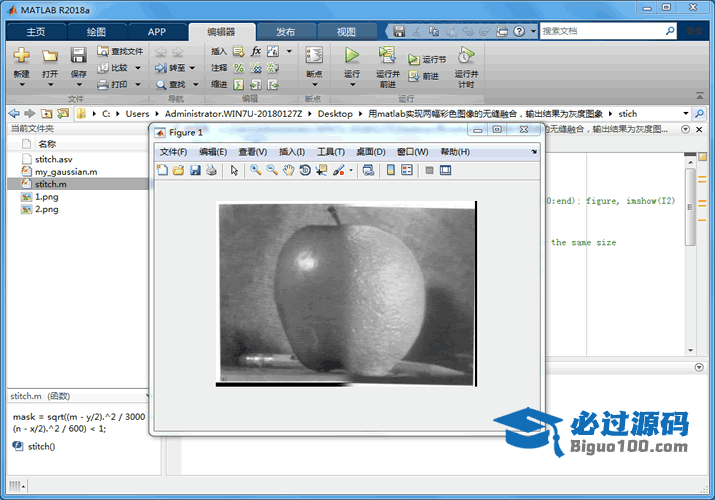Click the 断点 (Breakpoints) icon
This screenshot has height=500, width=715.
pos(314,56)
